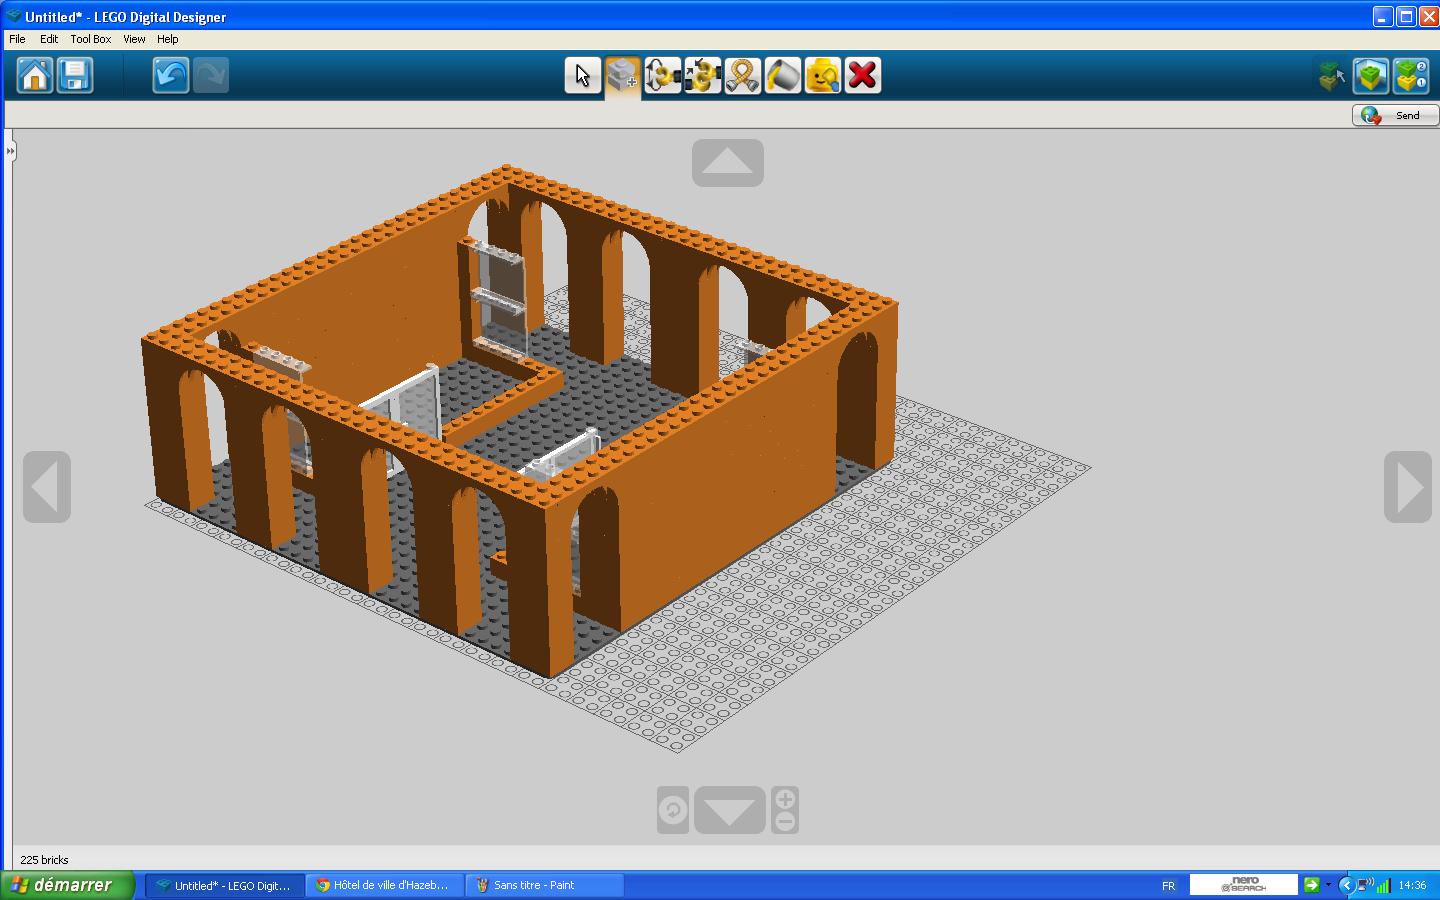1440x900 pixels.
Task: Activate the Clone brick tool
Action: 622,76
